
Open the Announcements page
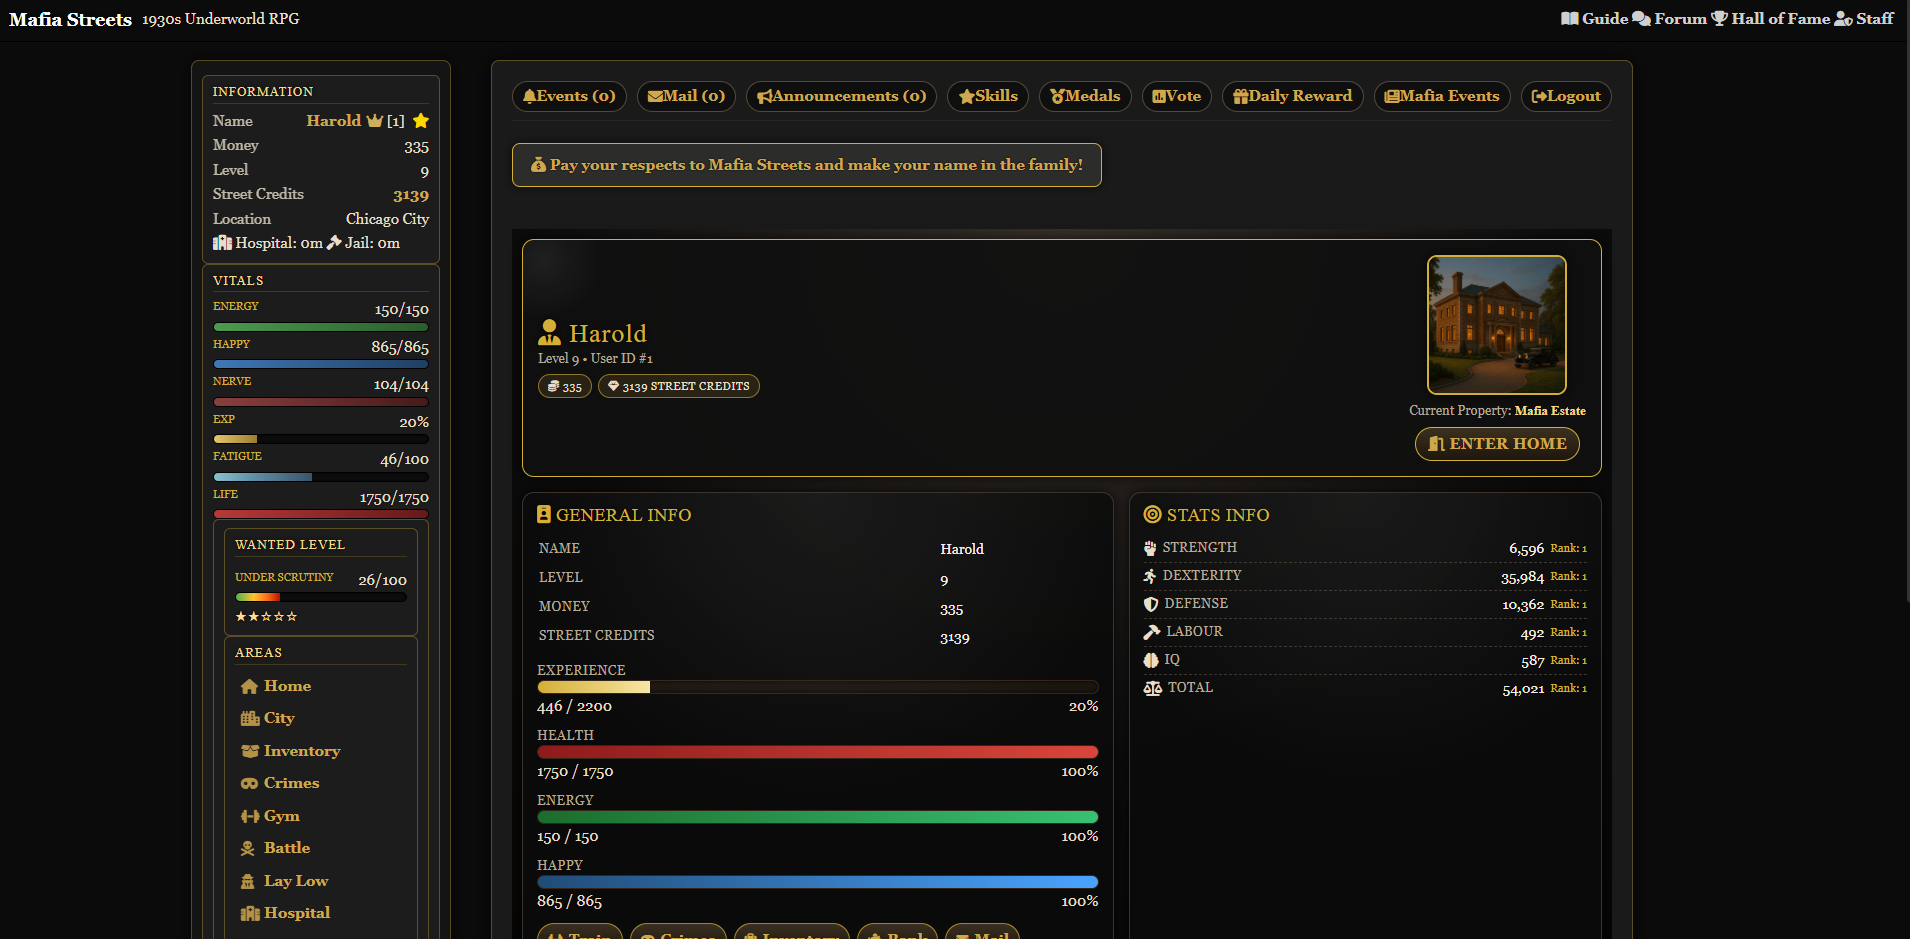click(x=841, y=96)
